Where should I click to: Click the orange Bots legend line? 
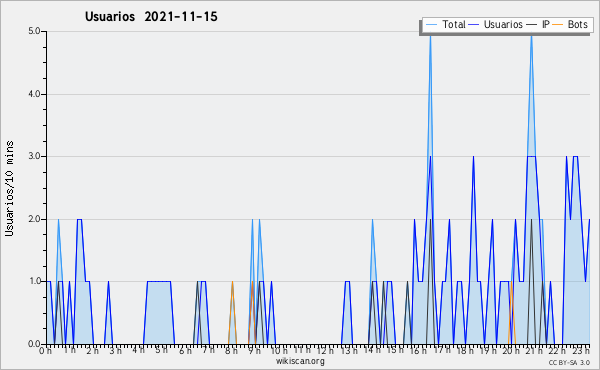558,25
